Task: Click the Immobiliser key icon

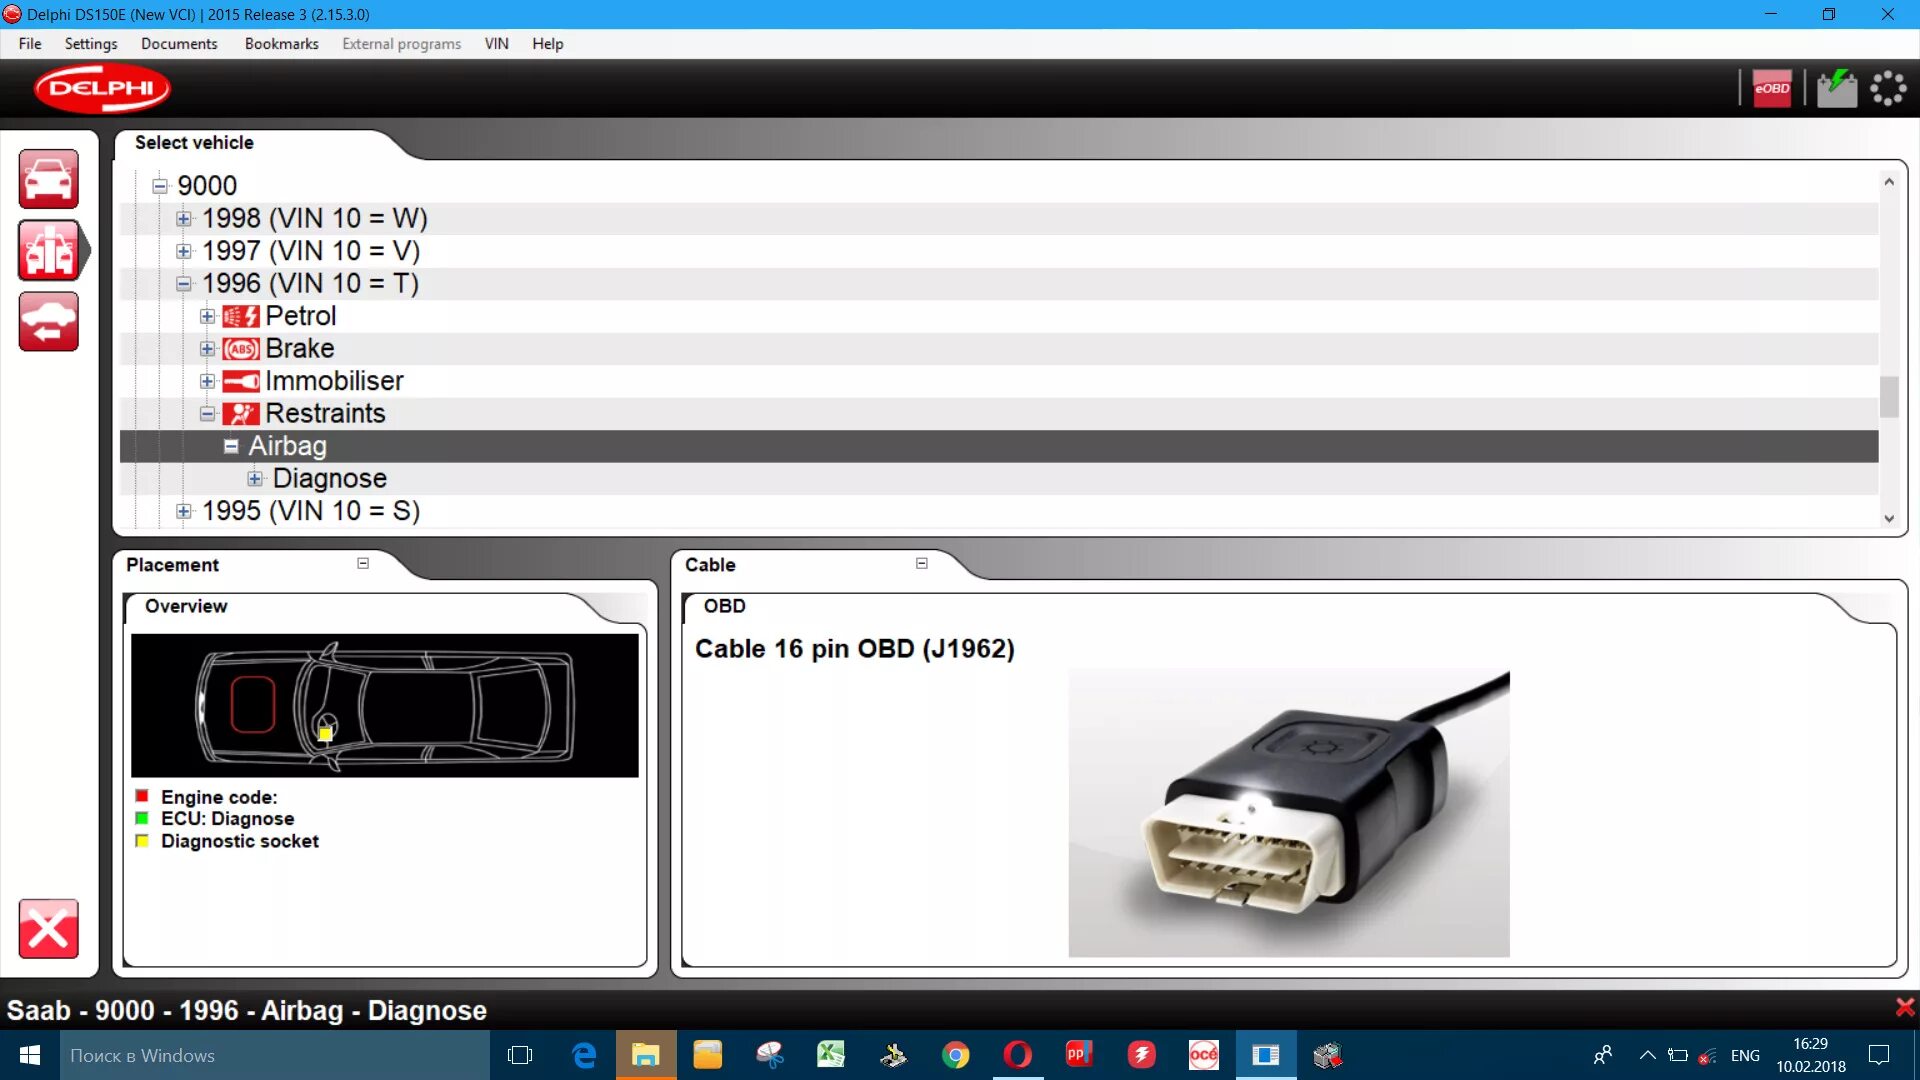Action: point(240,381)
